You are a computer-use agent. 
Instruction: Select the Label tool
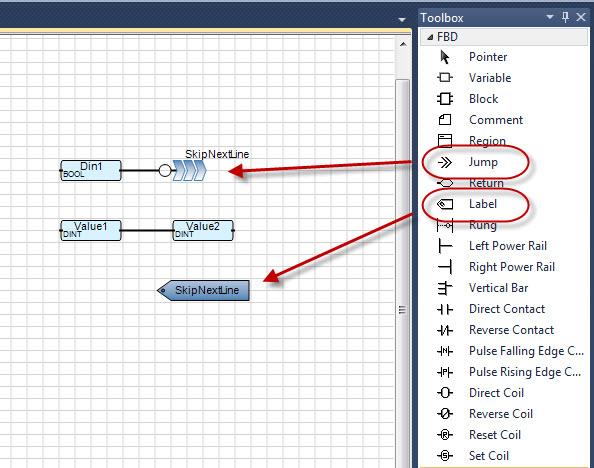click(x=483, y=204)
